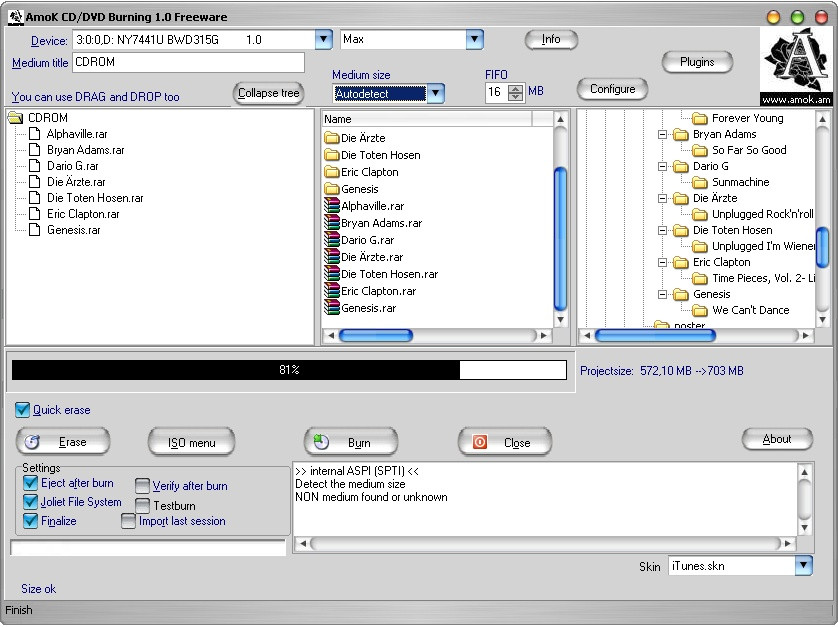The height and width of the screenshot is (627, 838).
Task: Select the We Can't Dance folder
Action: pyautogui.click(x=750, y=310)
